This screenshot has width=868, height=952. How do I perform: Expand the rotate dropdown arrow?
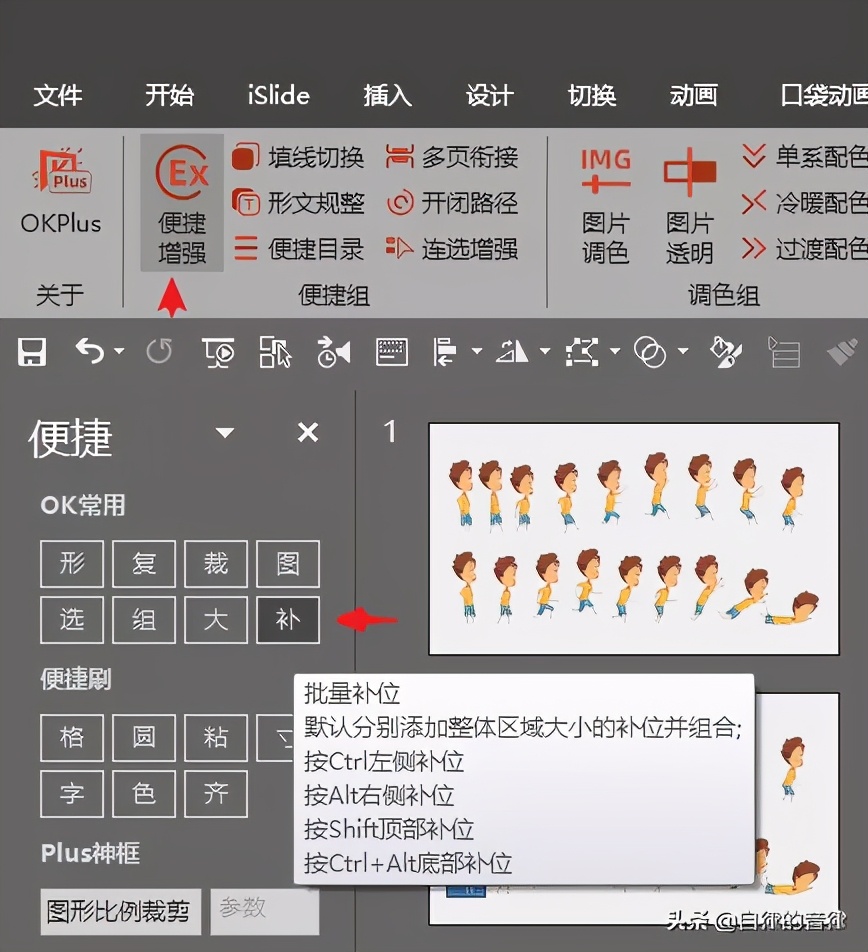point(545,351)
